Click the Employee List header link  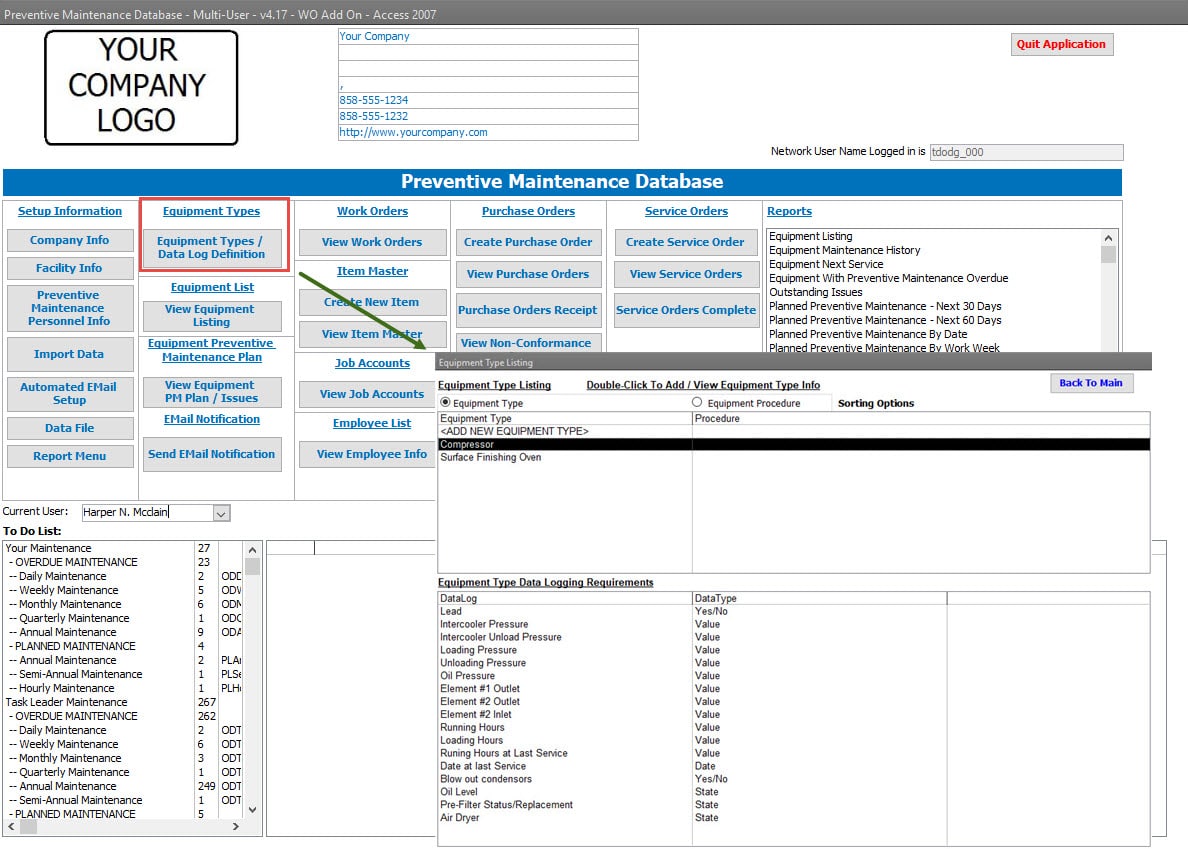pyautogui.click(x=372, y=423)
